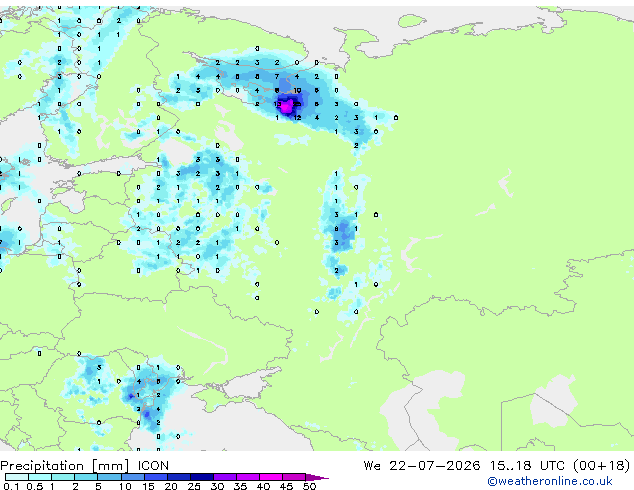Click the '30' legend tick label
The width and height of the screenshot is (634, 490).
coord(217,486)
